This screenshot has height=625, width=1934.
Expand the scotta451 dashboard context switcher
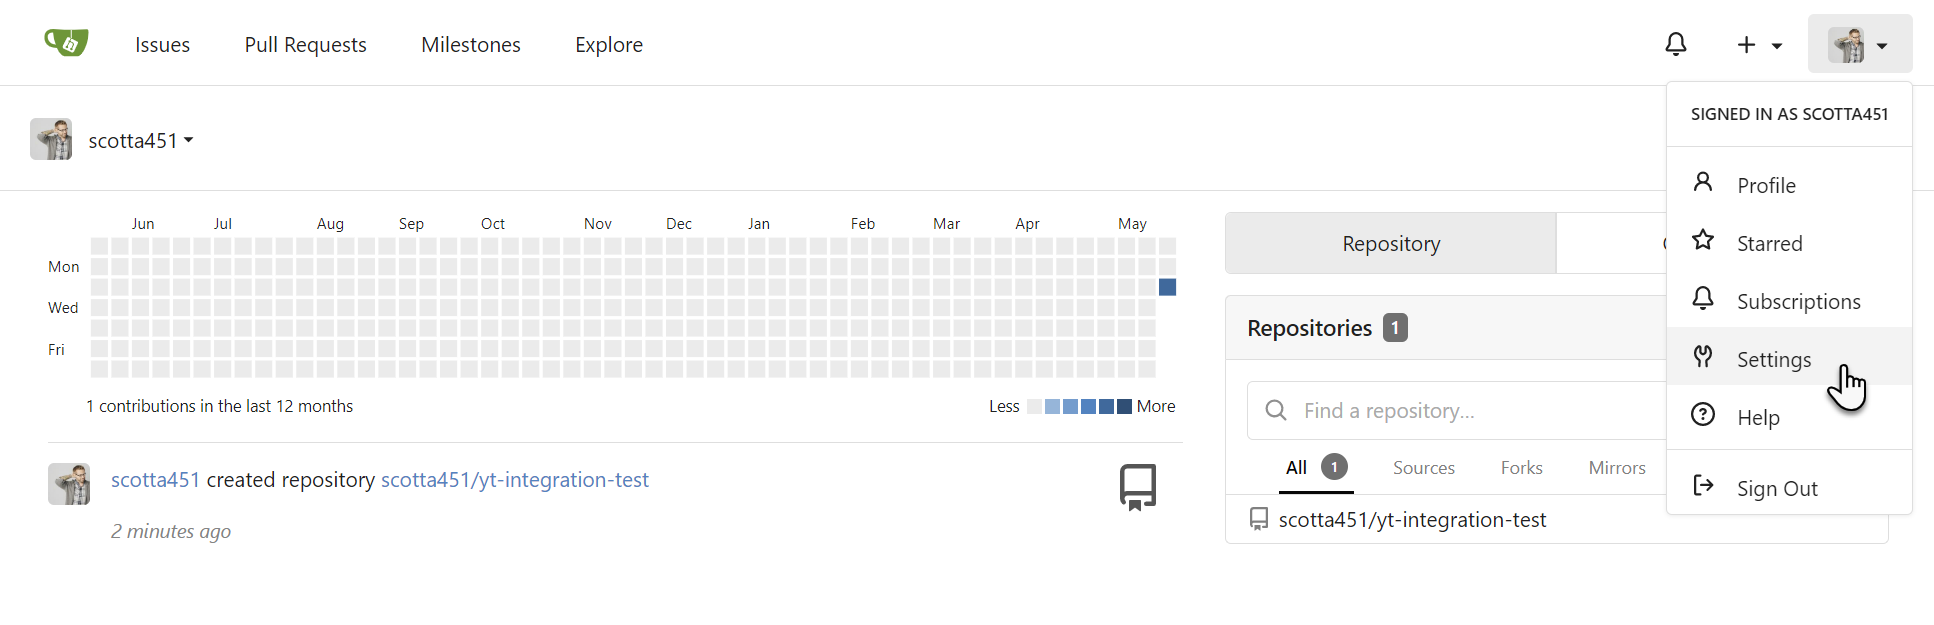click(140, 141)
